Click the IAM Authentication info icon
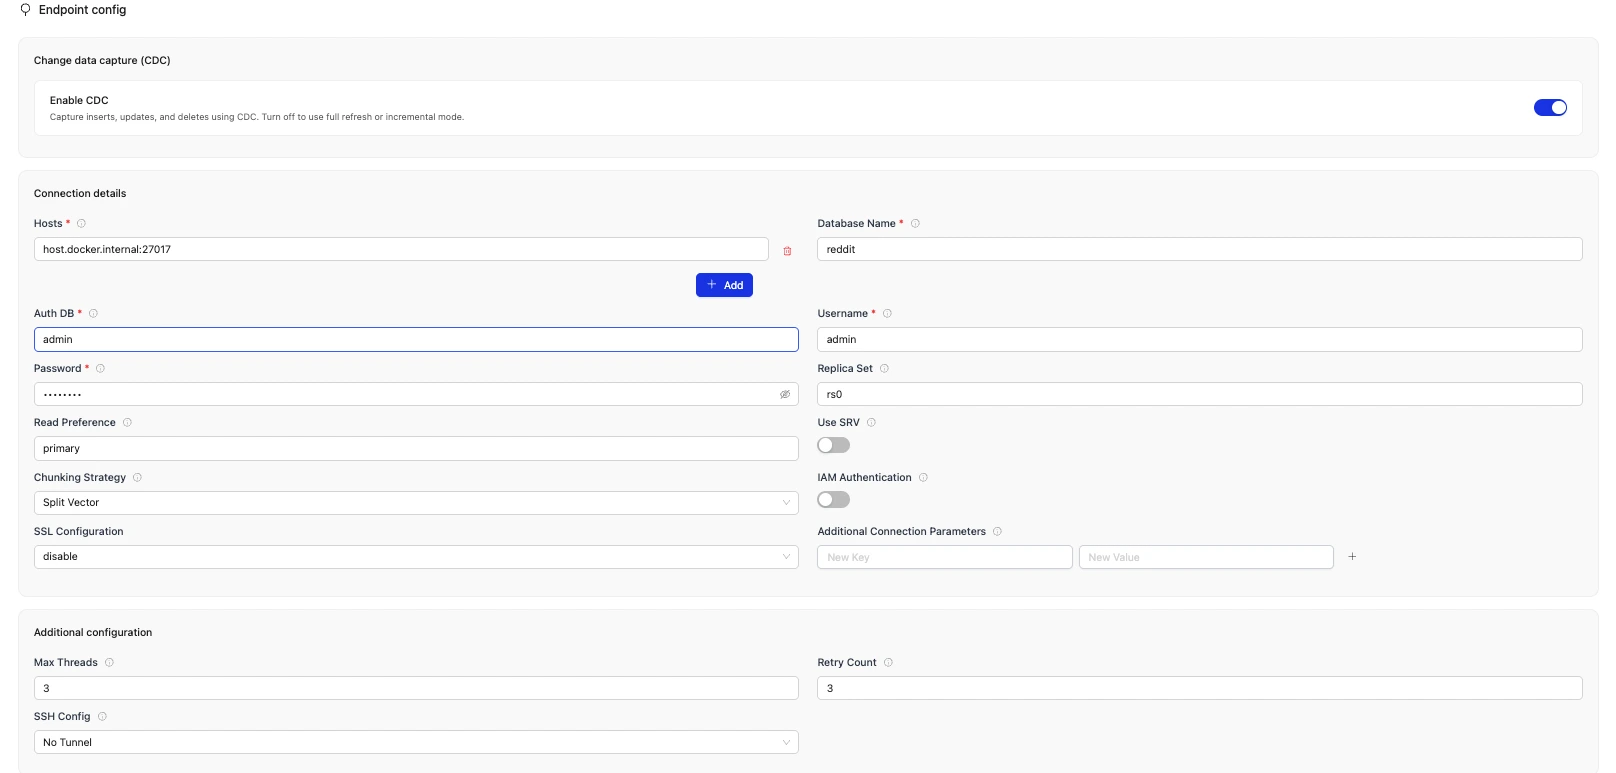The image size is (1616, 773). click(x=923, y=478)
